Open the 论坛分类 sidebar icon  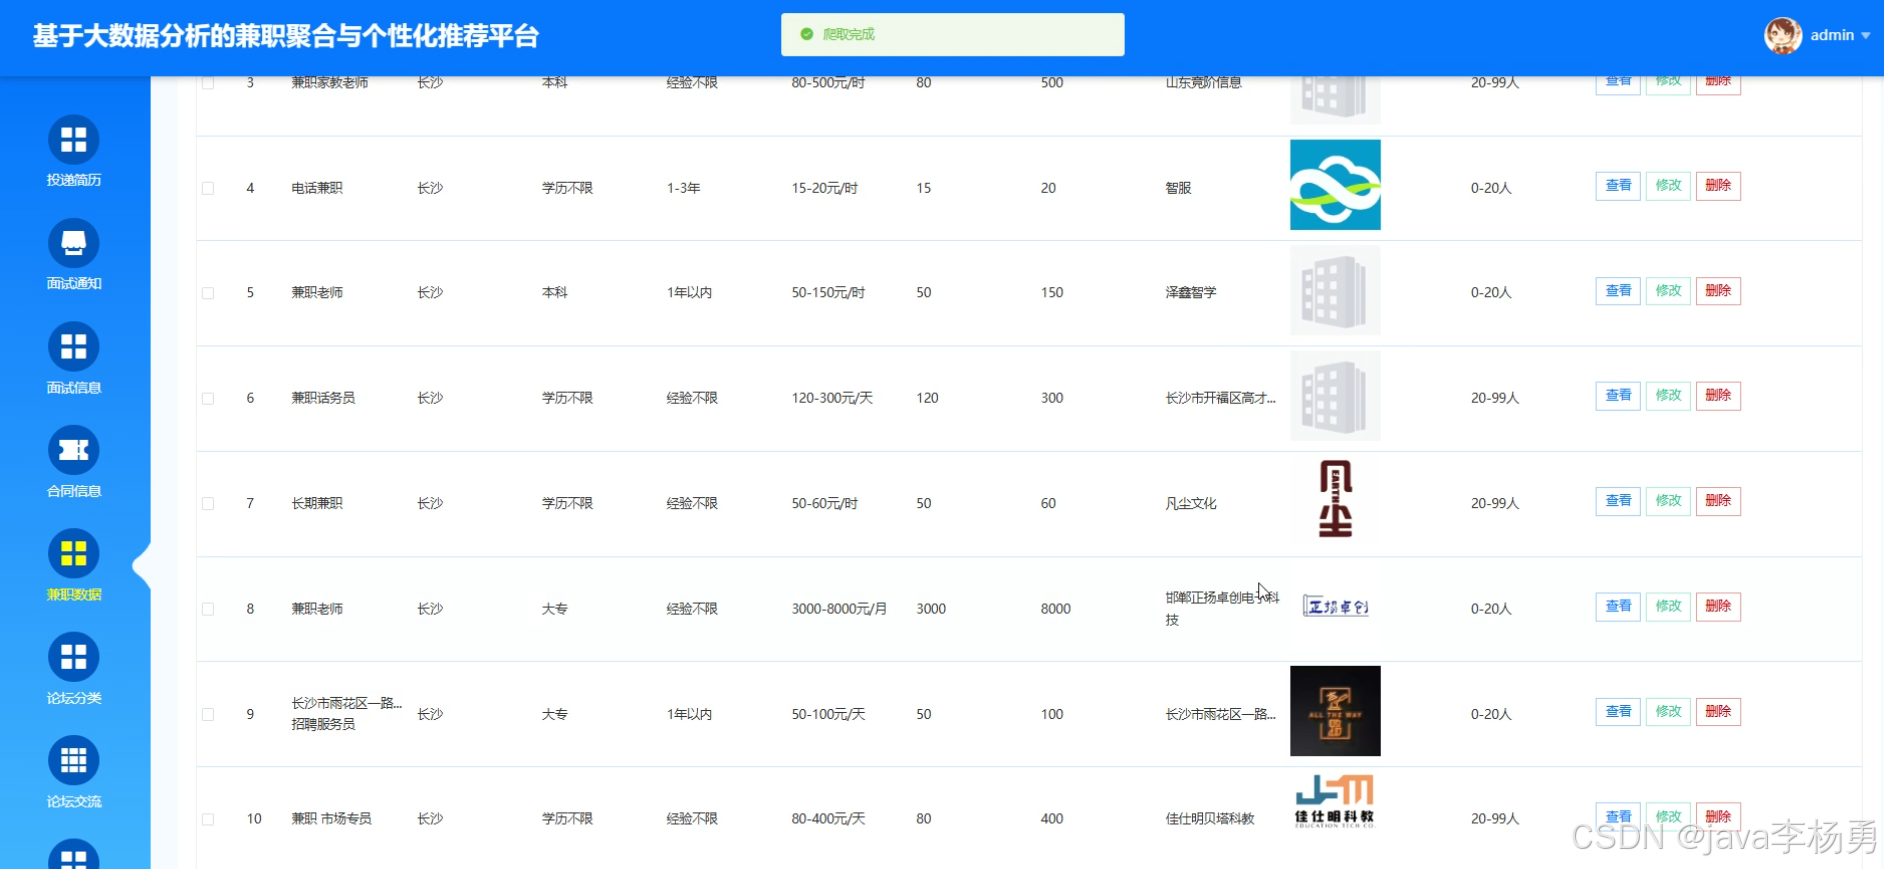[x=73, y=657]
